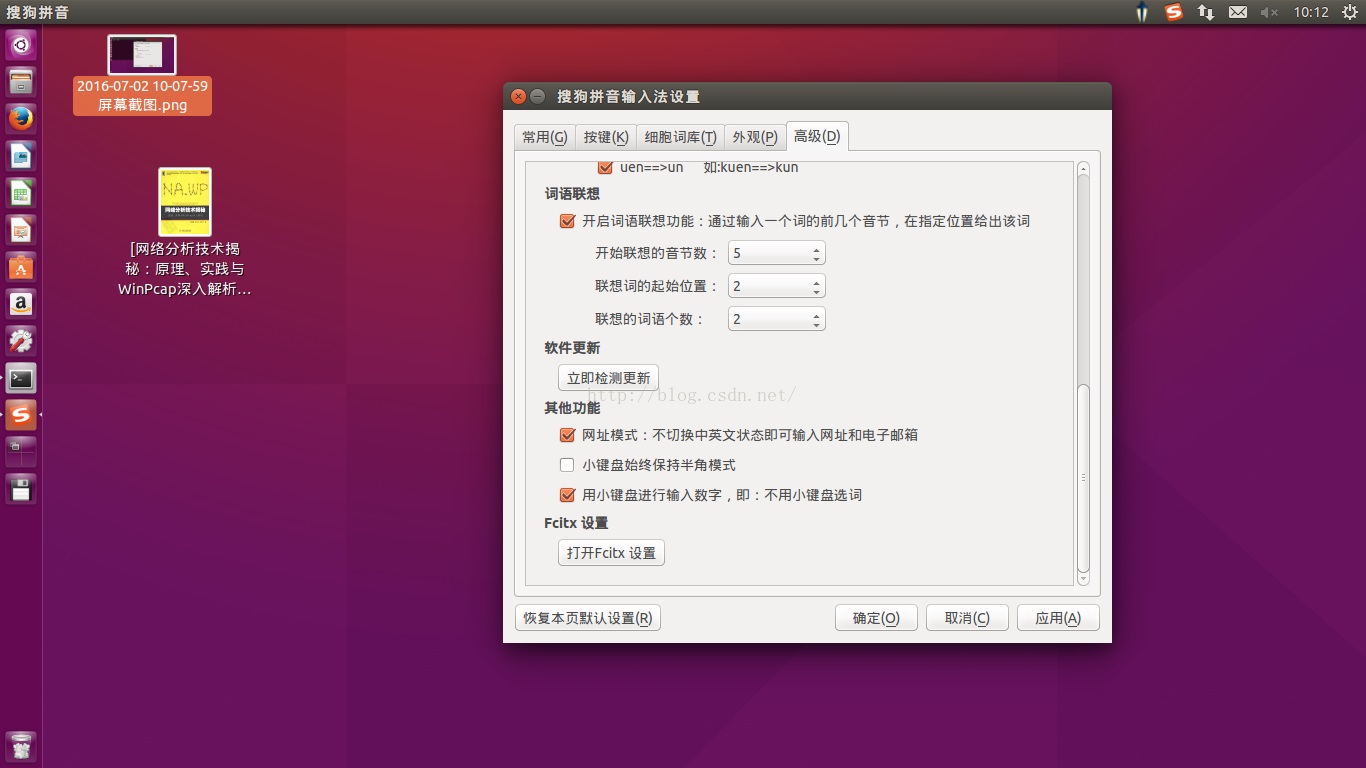Open the Ubuntu Dash search launcher
This screenshot has width=1366, height=768.
click(x=21, y=44)
